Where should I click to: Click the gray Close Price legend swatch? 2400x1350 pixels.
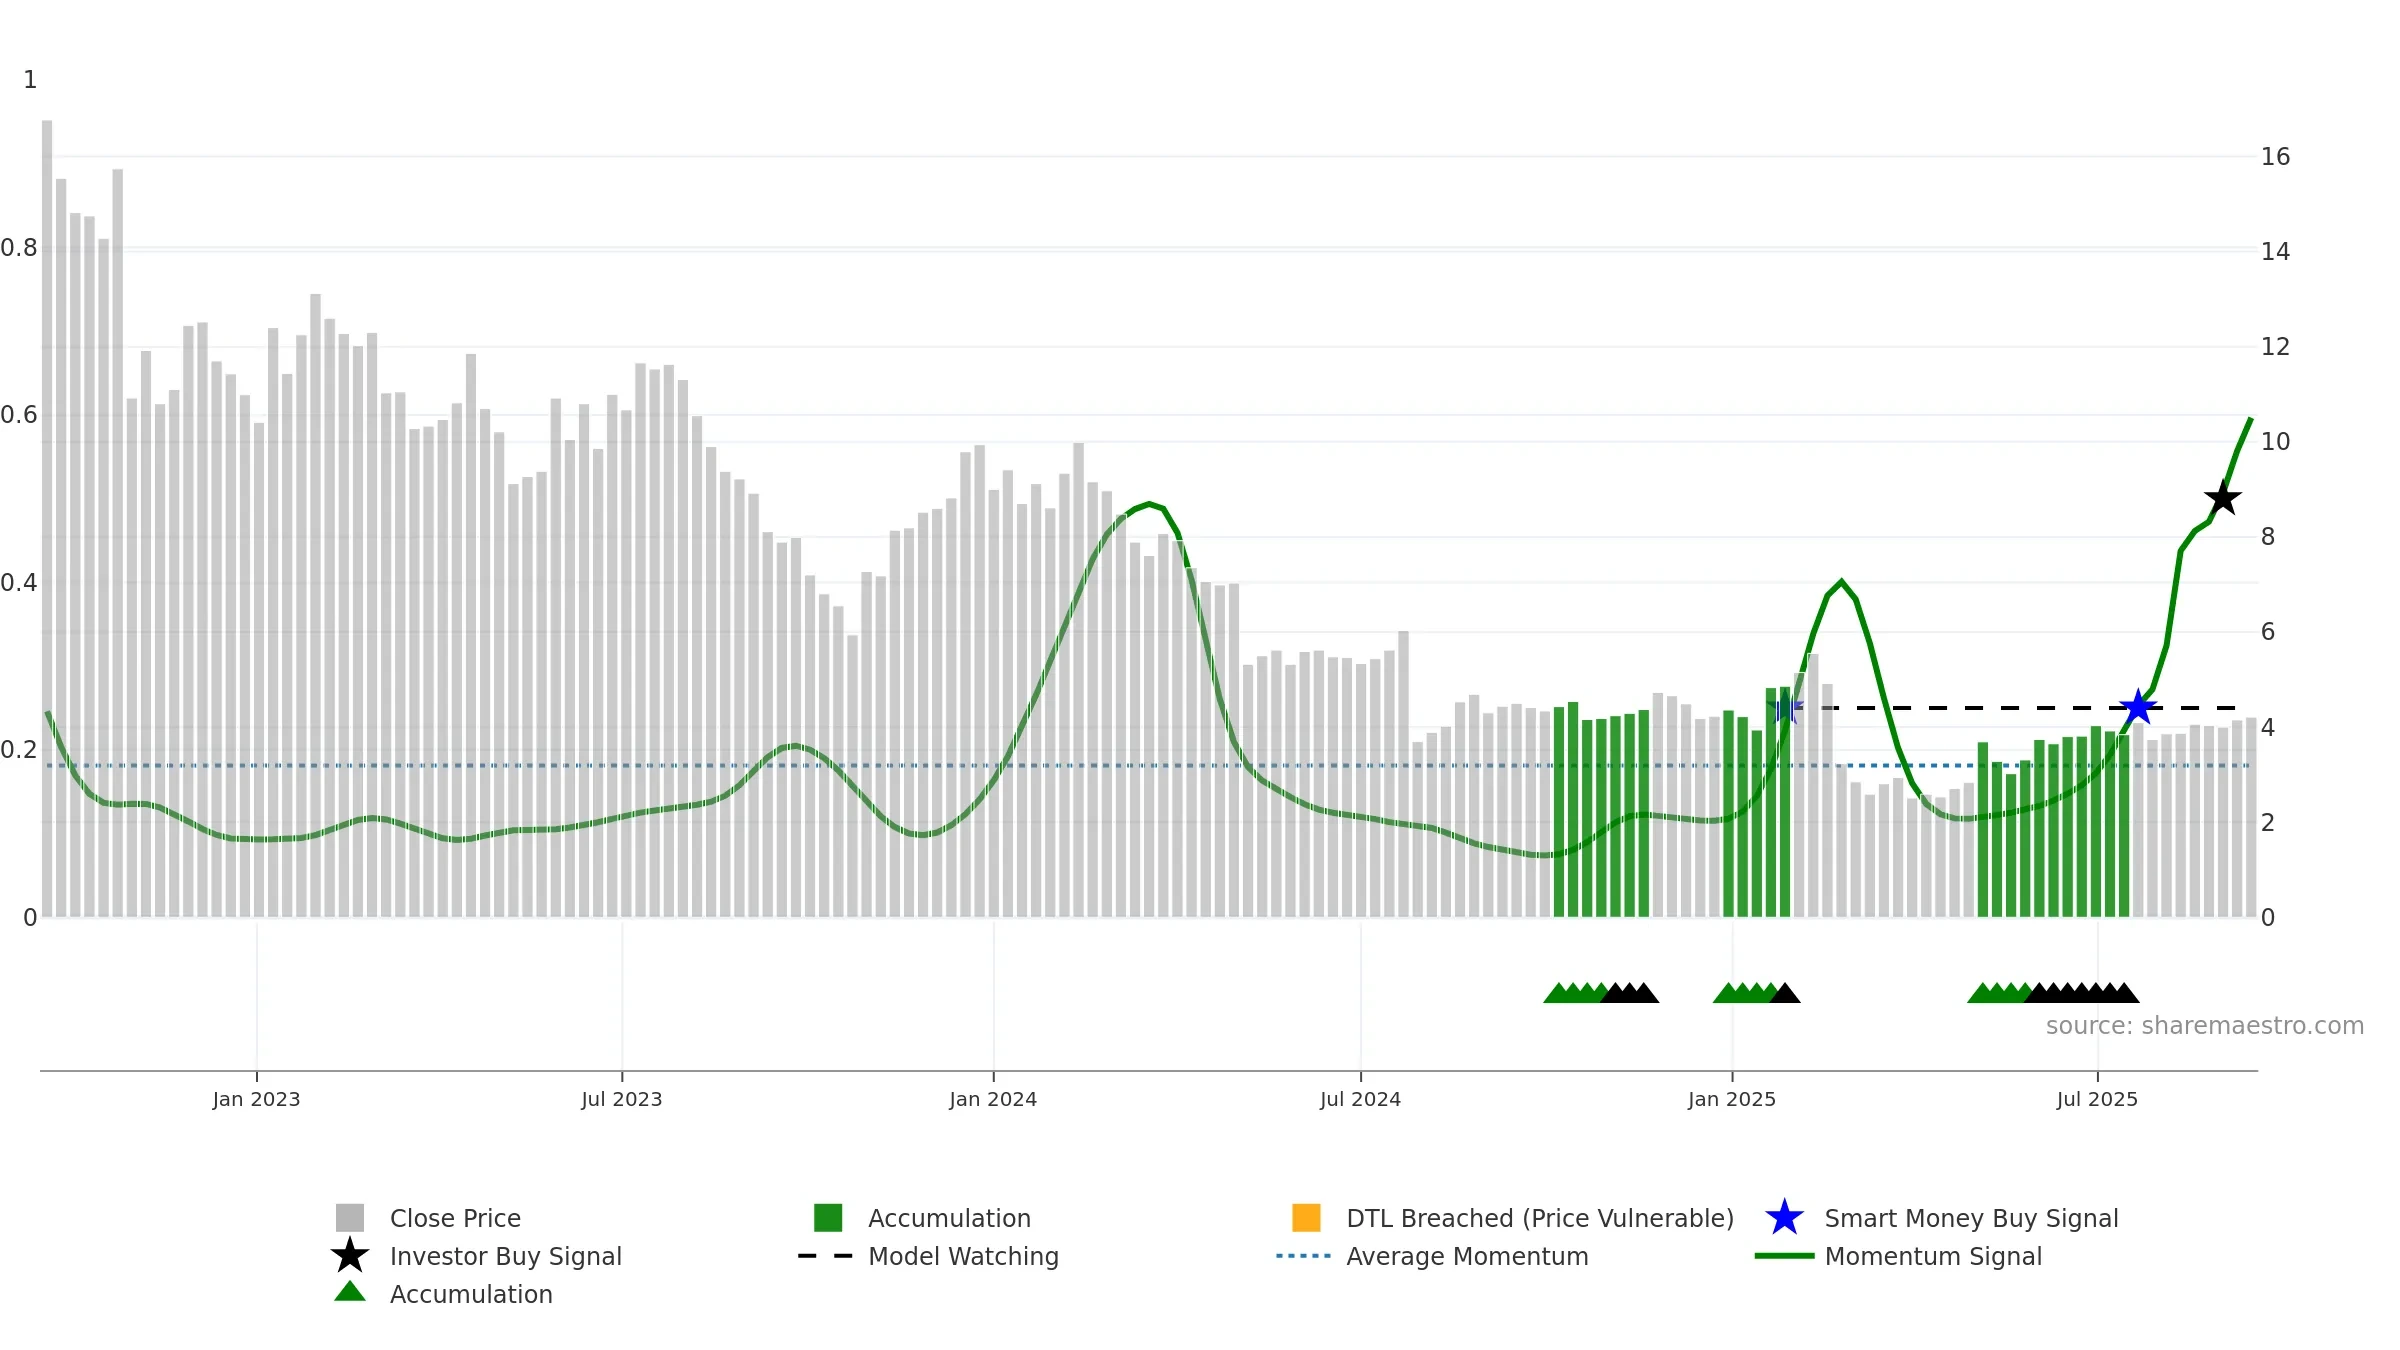click(x=350, y=1218)
